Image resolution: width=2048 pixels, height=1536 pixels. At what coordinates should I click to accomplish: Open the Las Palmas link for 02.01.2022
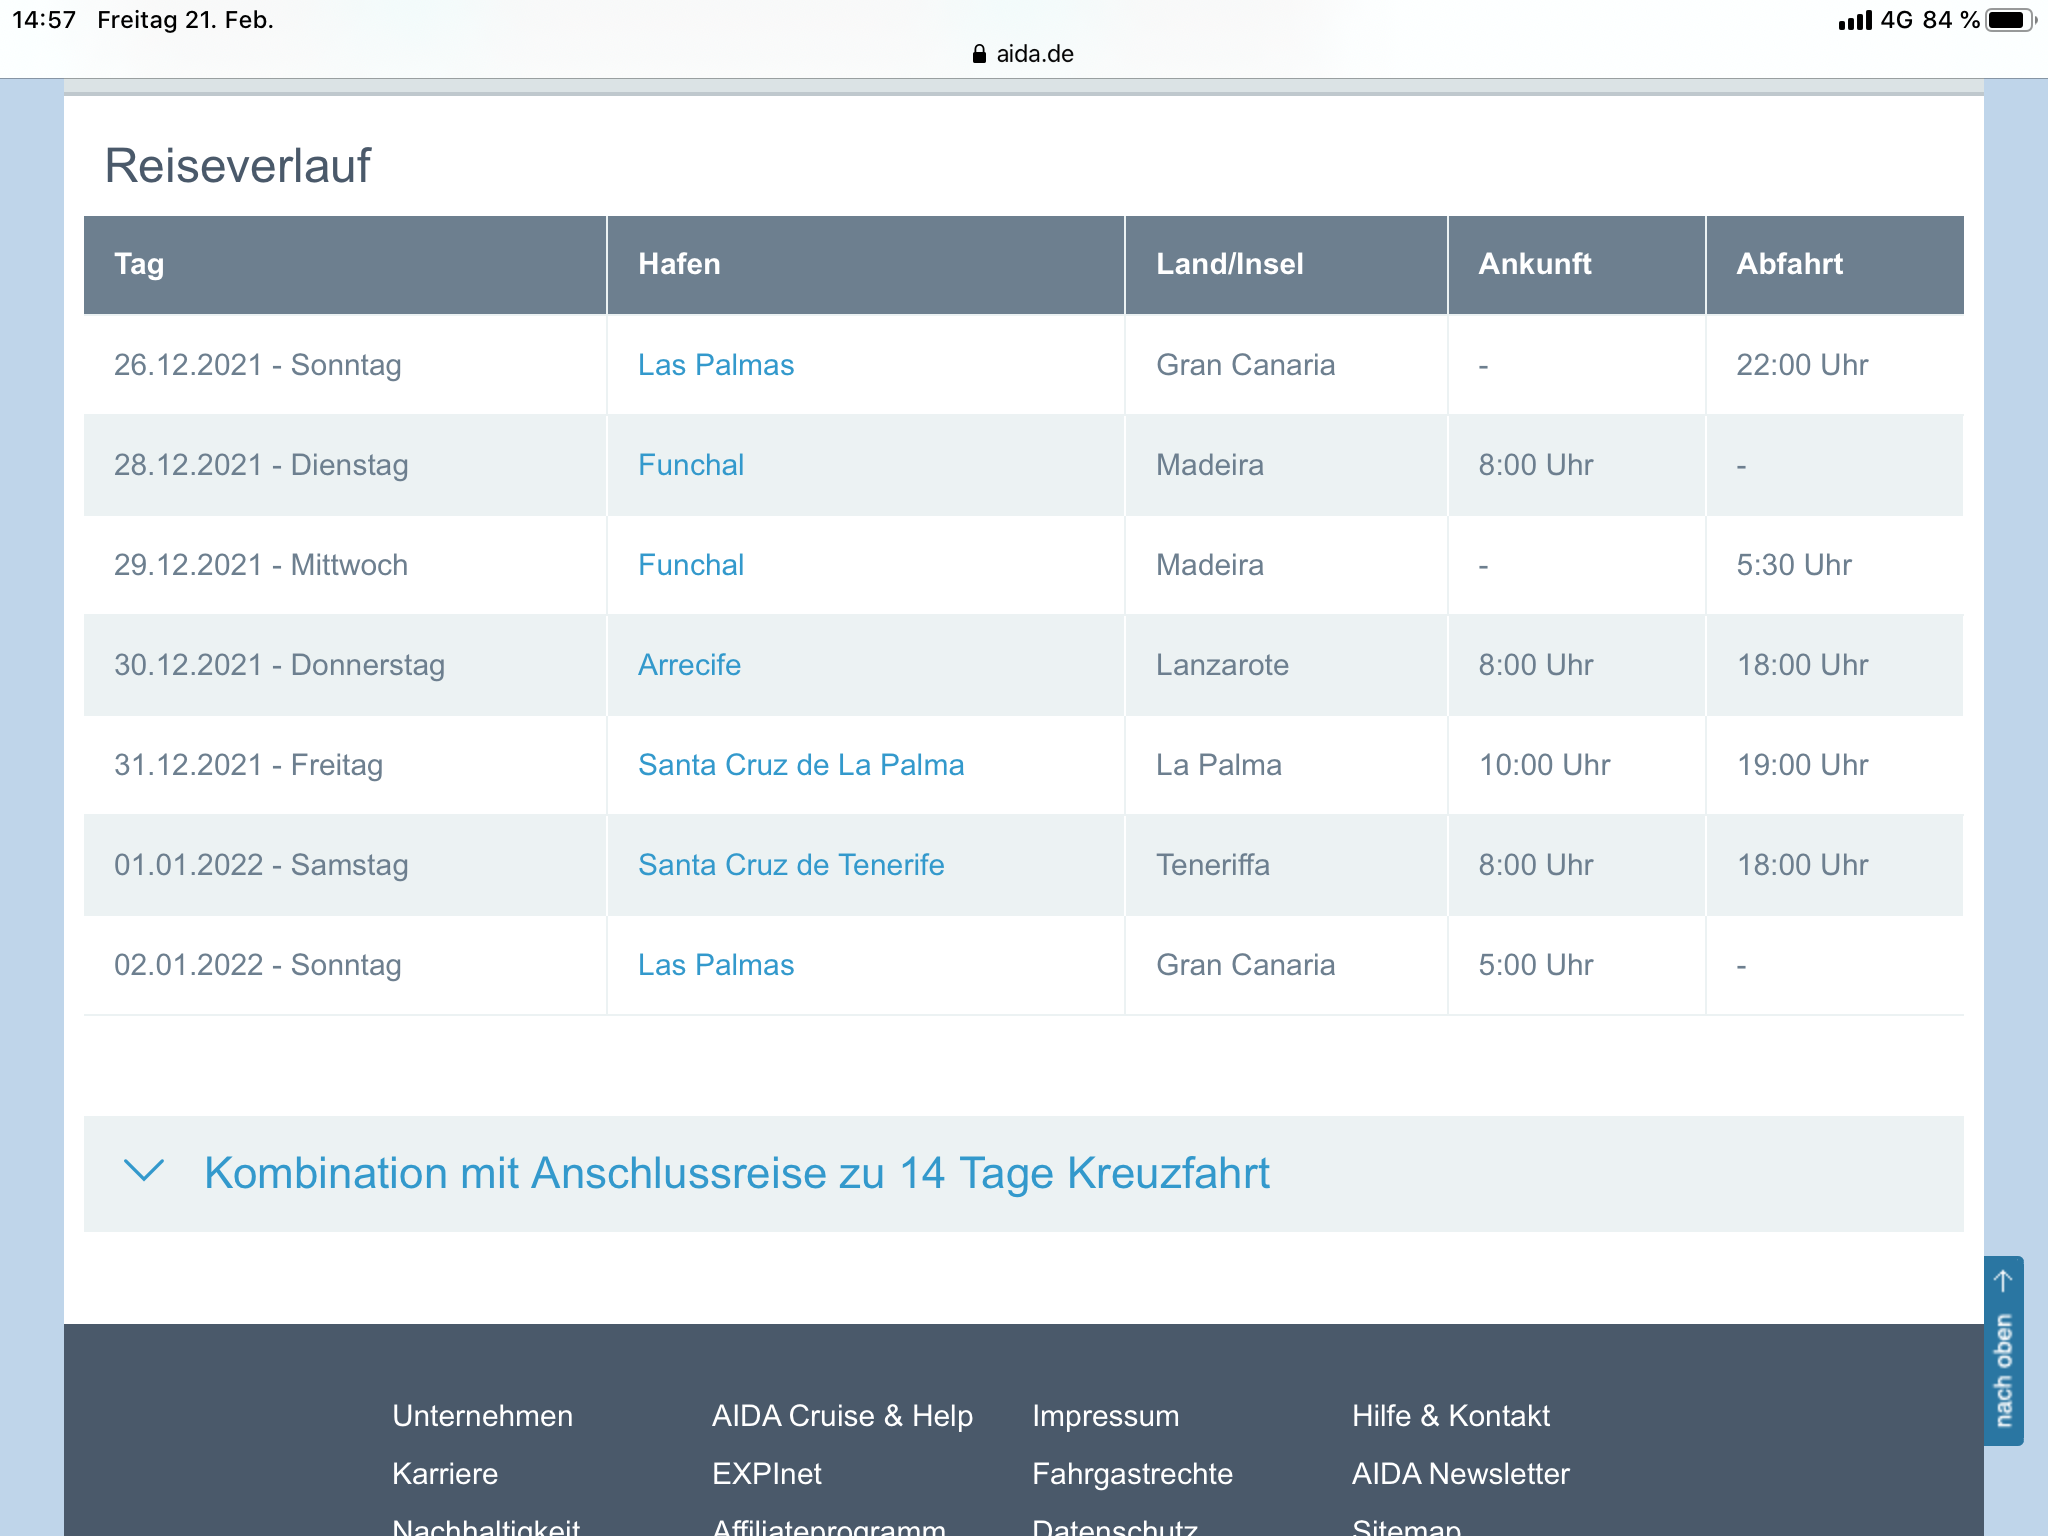[x=715, y=965]
